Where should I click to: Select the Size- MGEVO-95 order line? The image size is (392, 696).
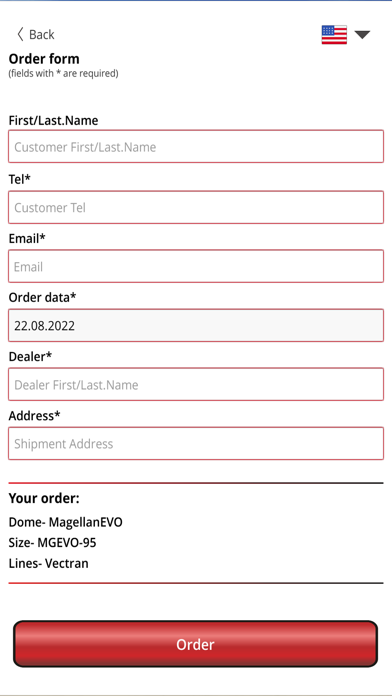pyautogui.click(x=52, y=542)
